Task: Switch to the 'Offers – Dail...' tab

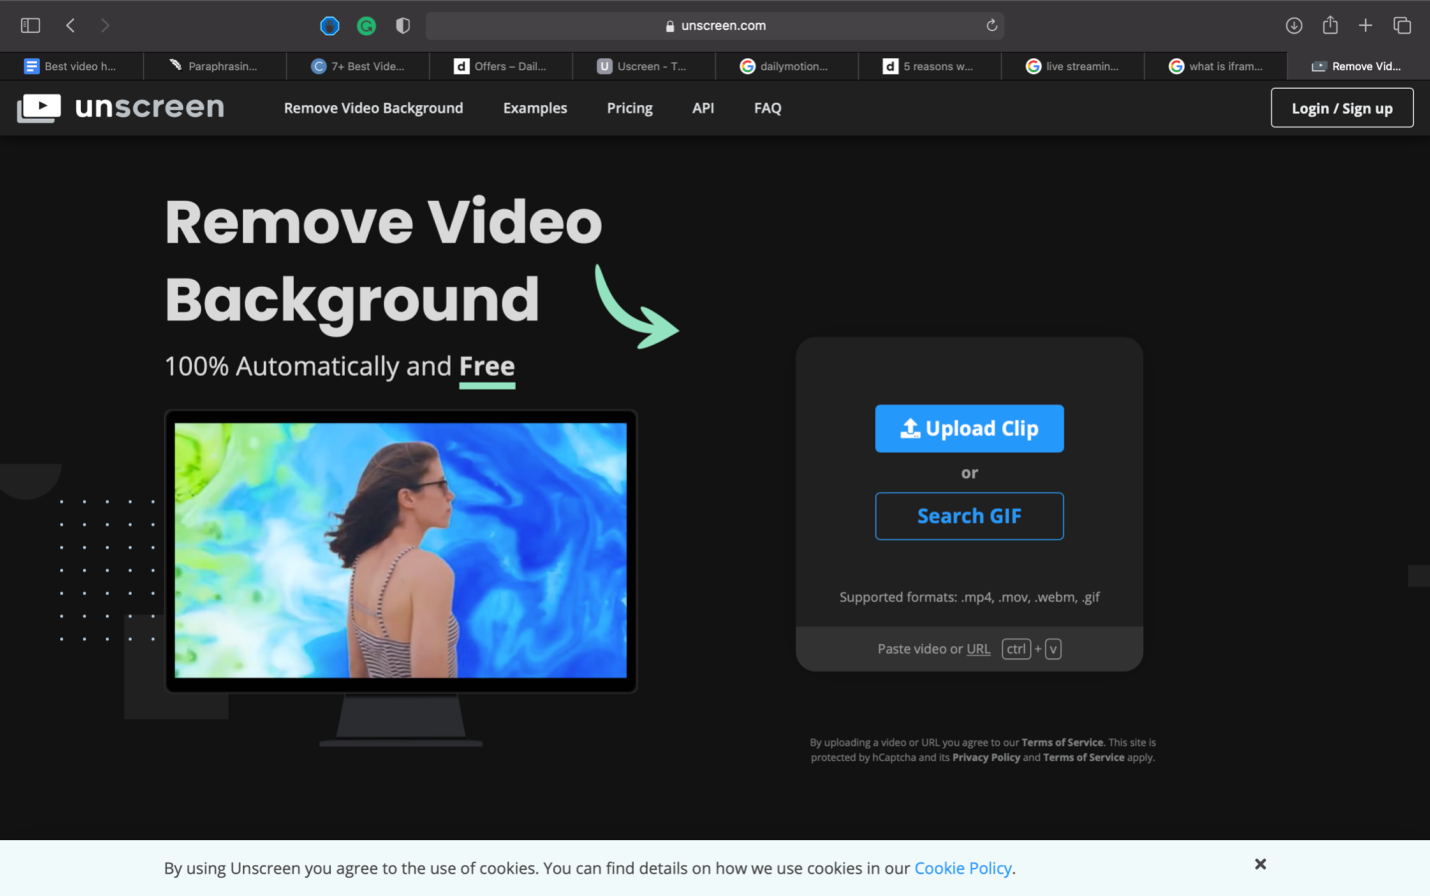Action: [500, 66]
